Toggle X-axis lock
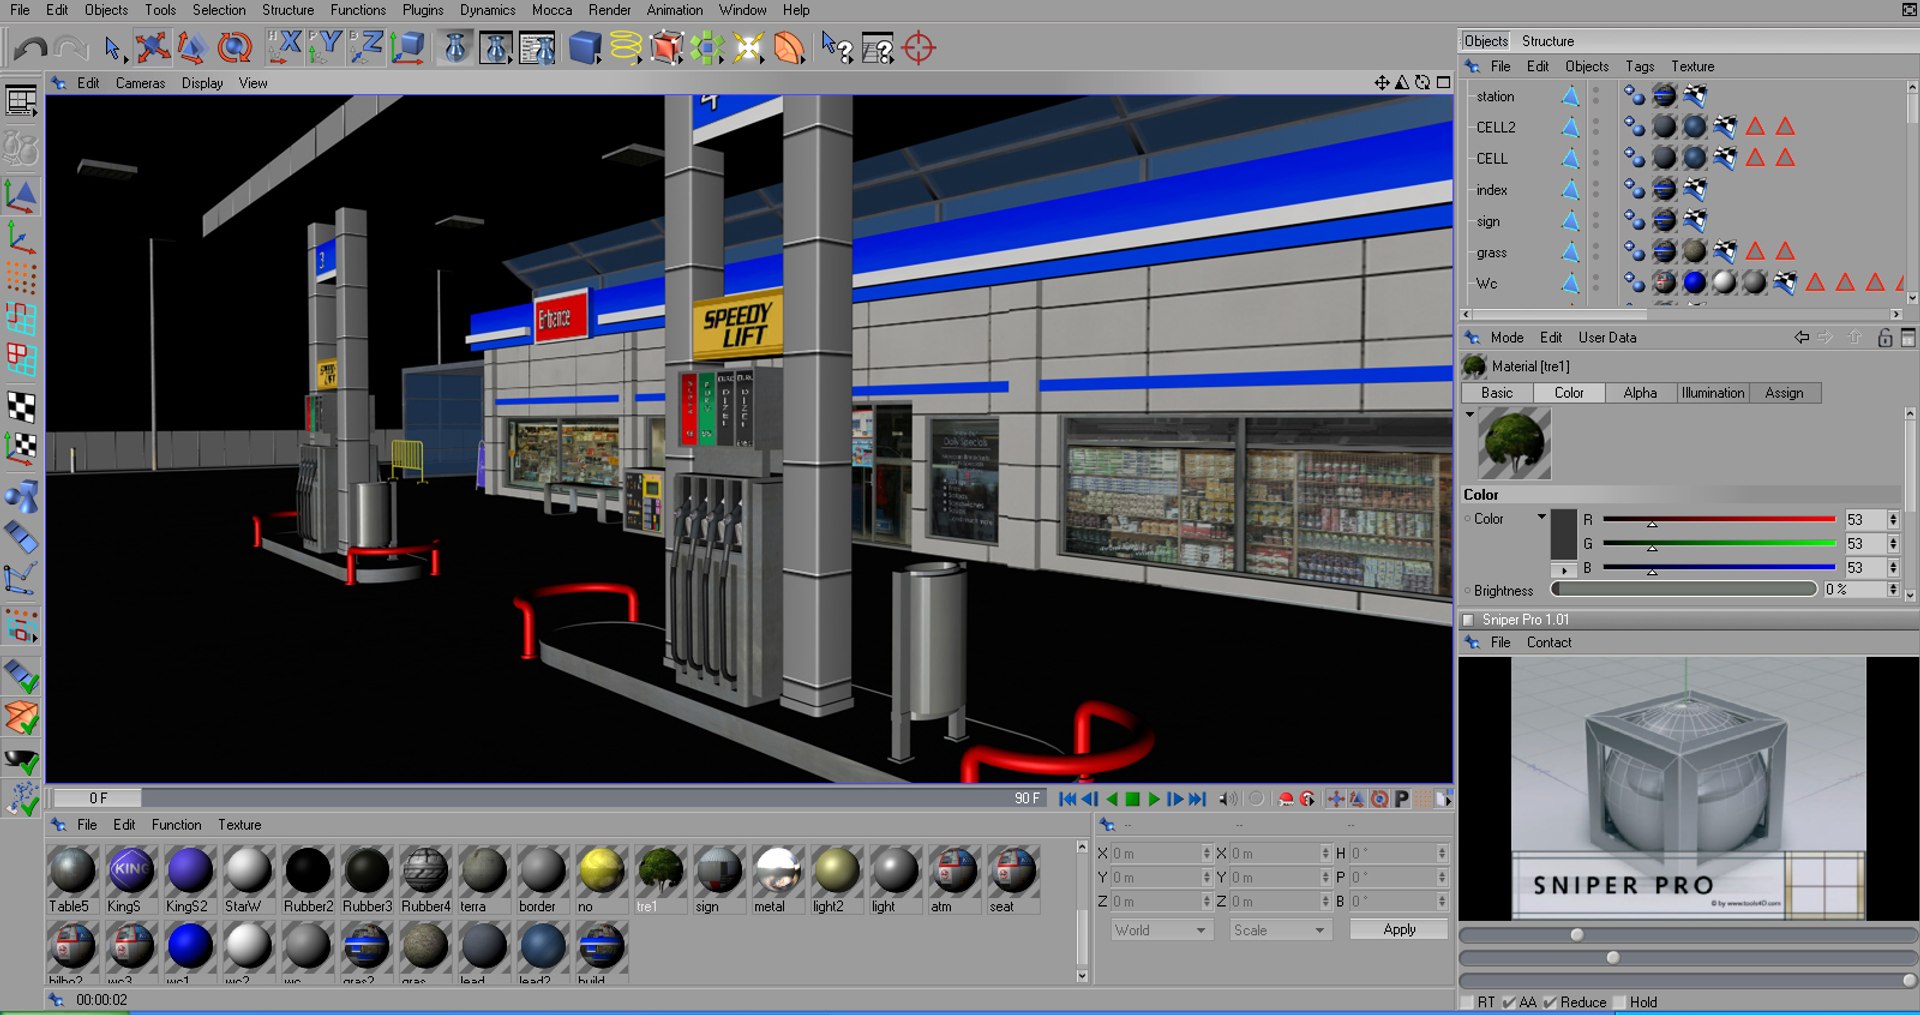This screenshot has height=1015, width=1920. point(284,47)
